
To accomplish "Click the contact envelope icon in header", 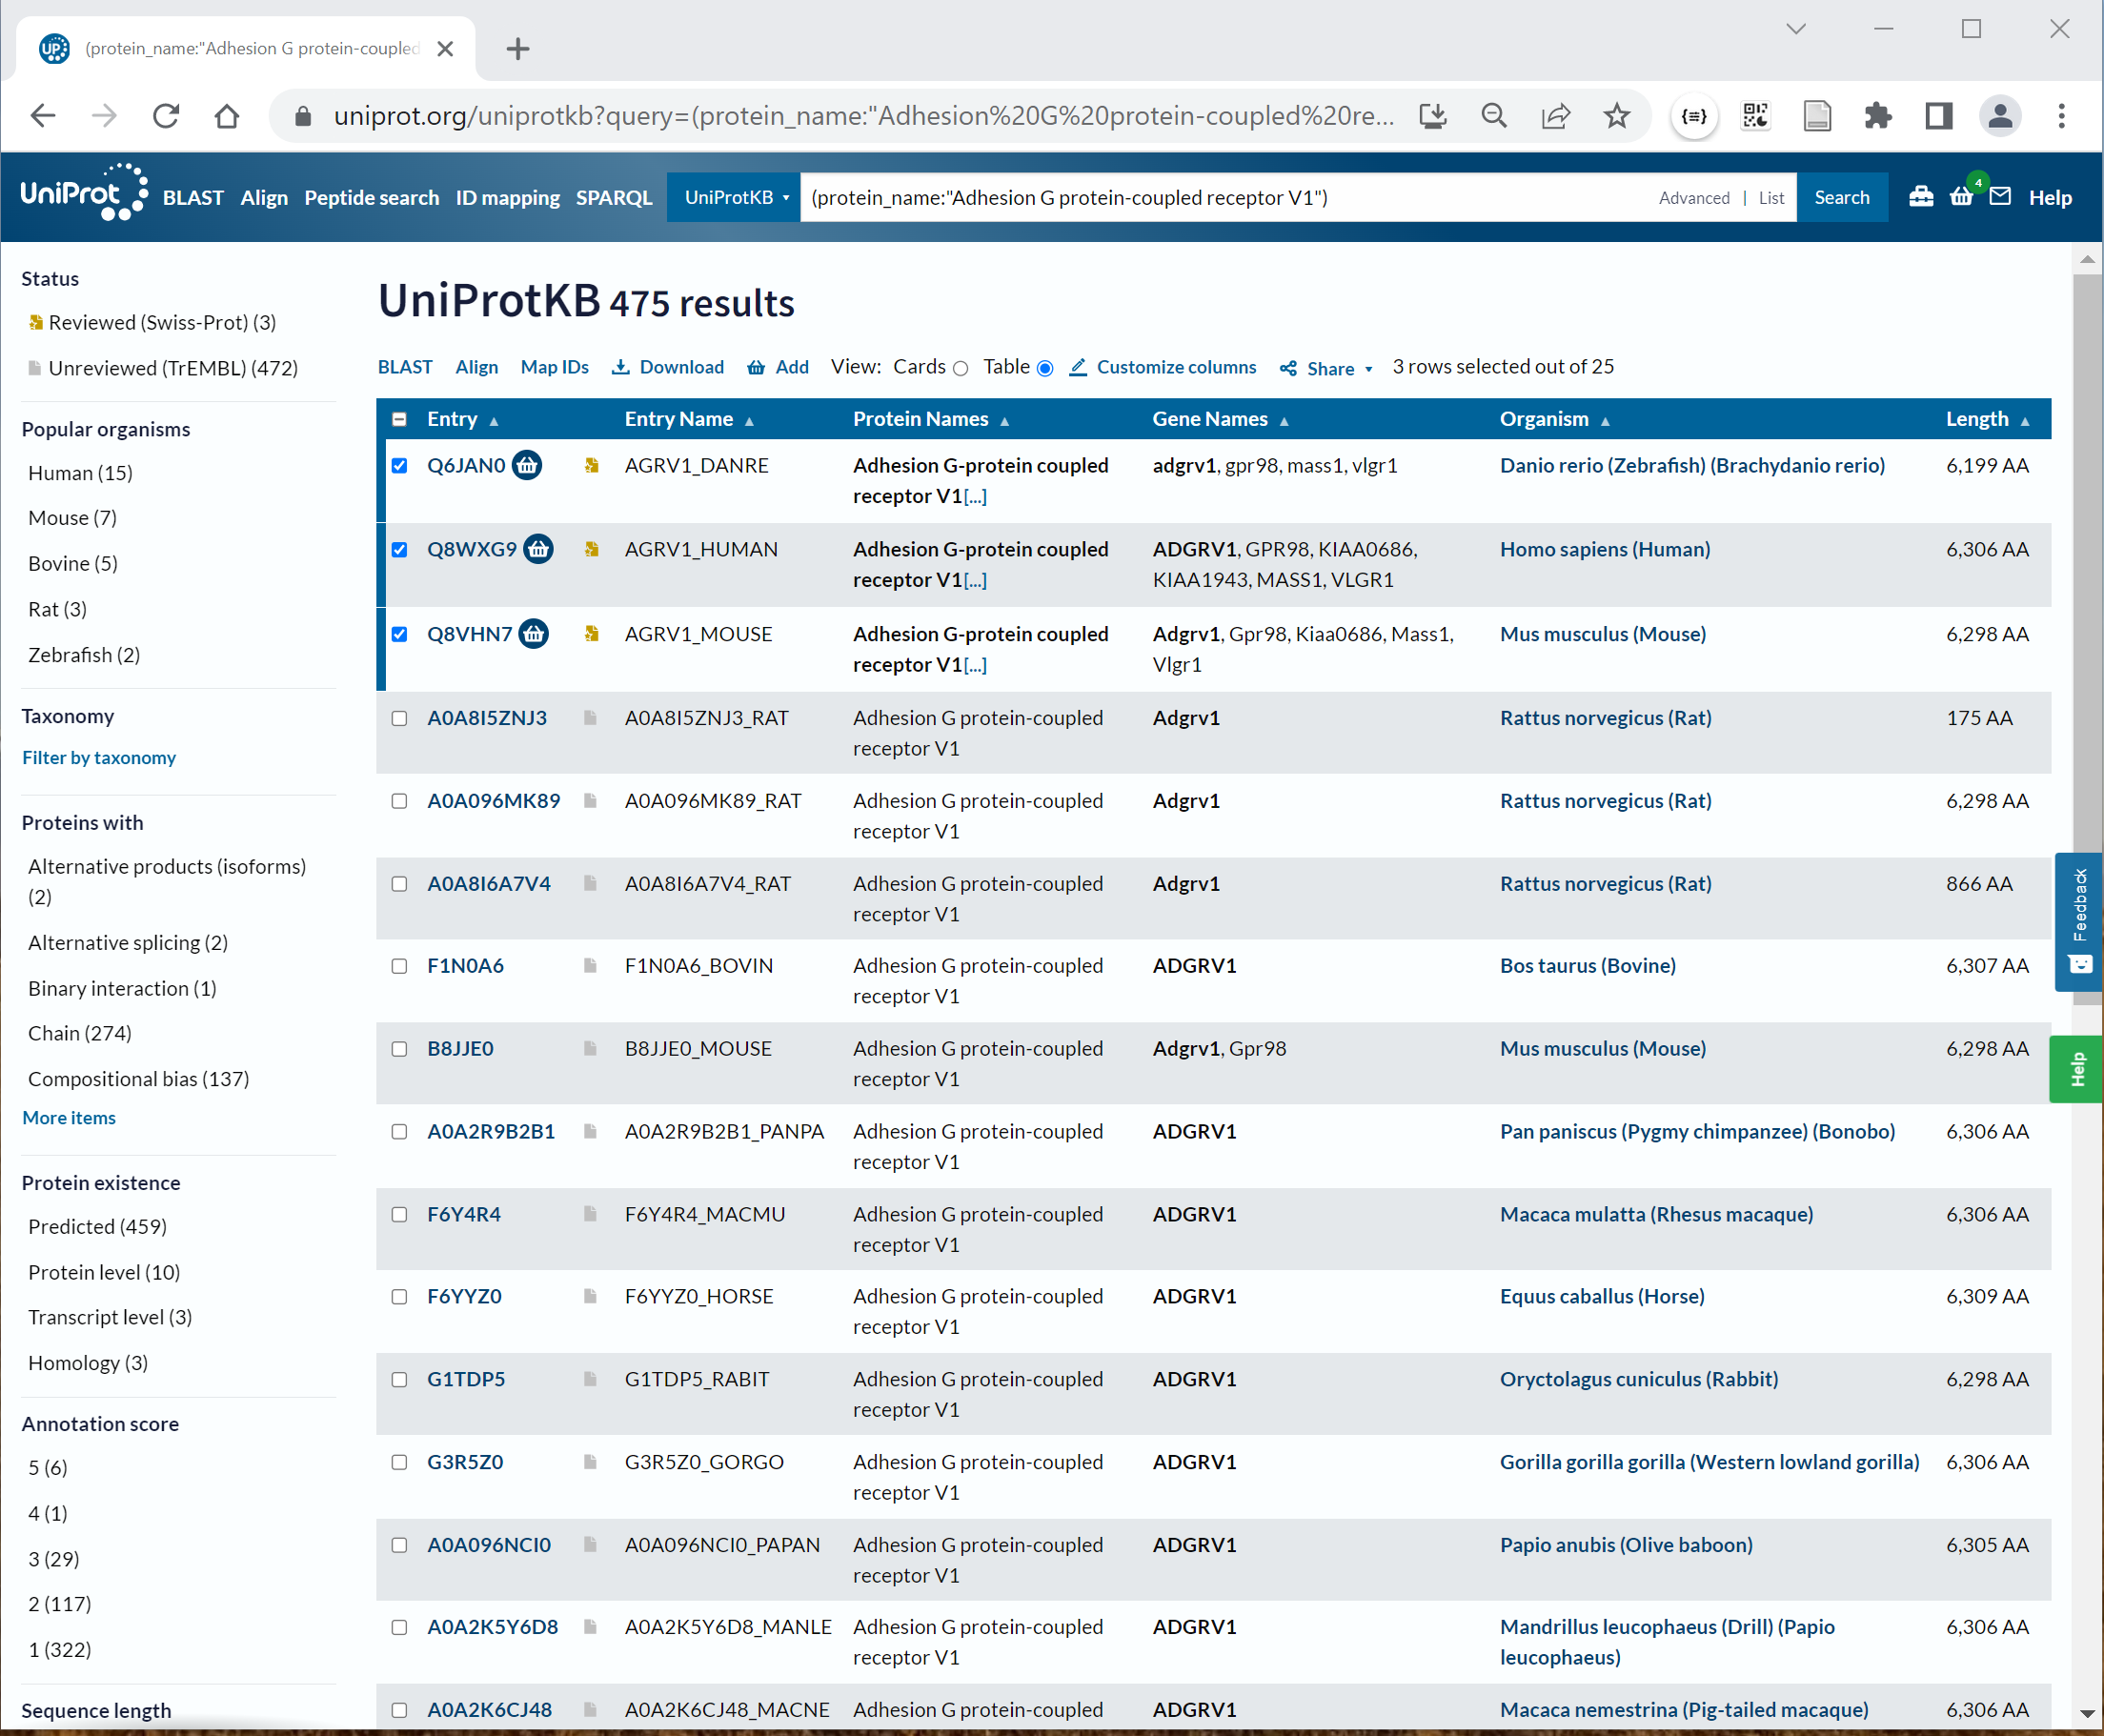I will pos(2000,196).
